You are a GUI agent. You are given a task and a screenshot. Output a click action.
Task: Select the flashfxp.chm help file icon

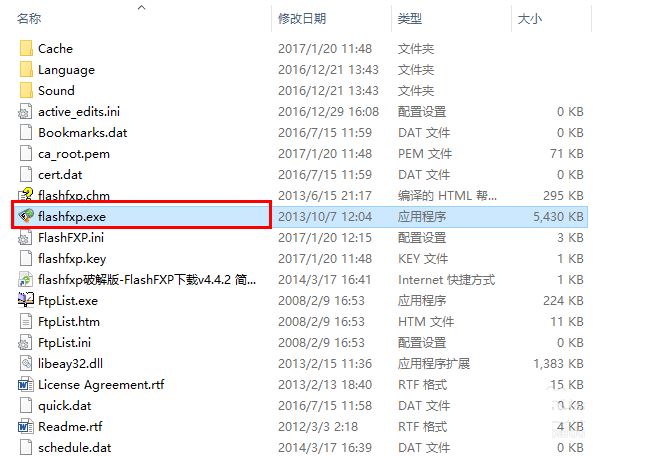pos(26,195)
